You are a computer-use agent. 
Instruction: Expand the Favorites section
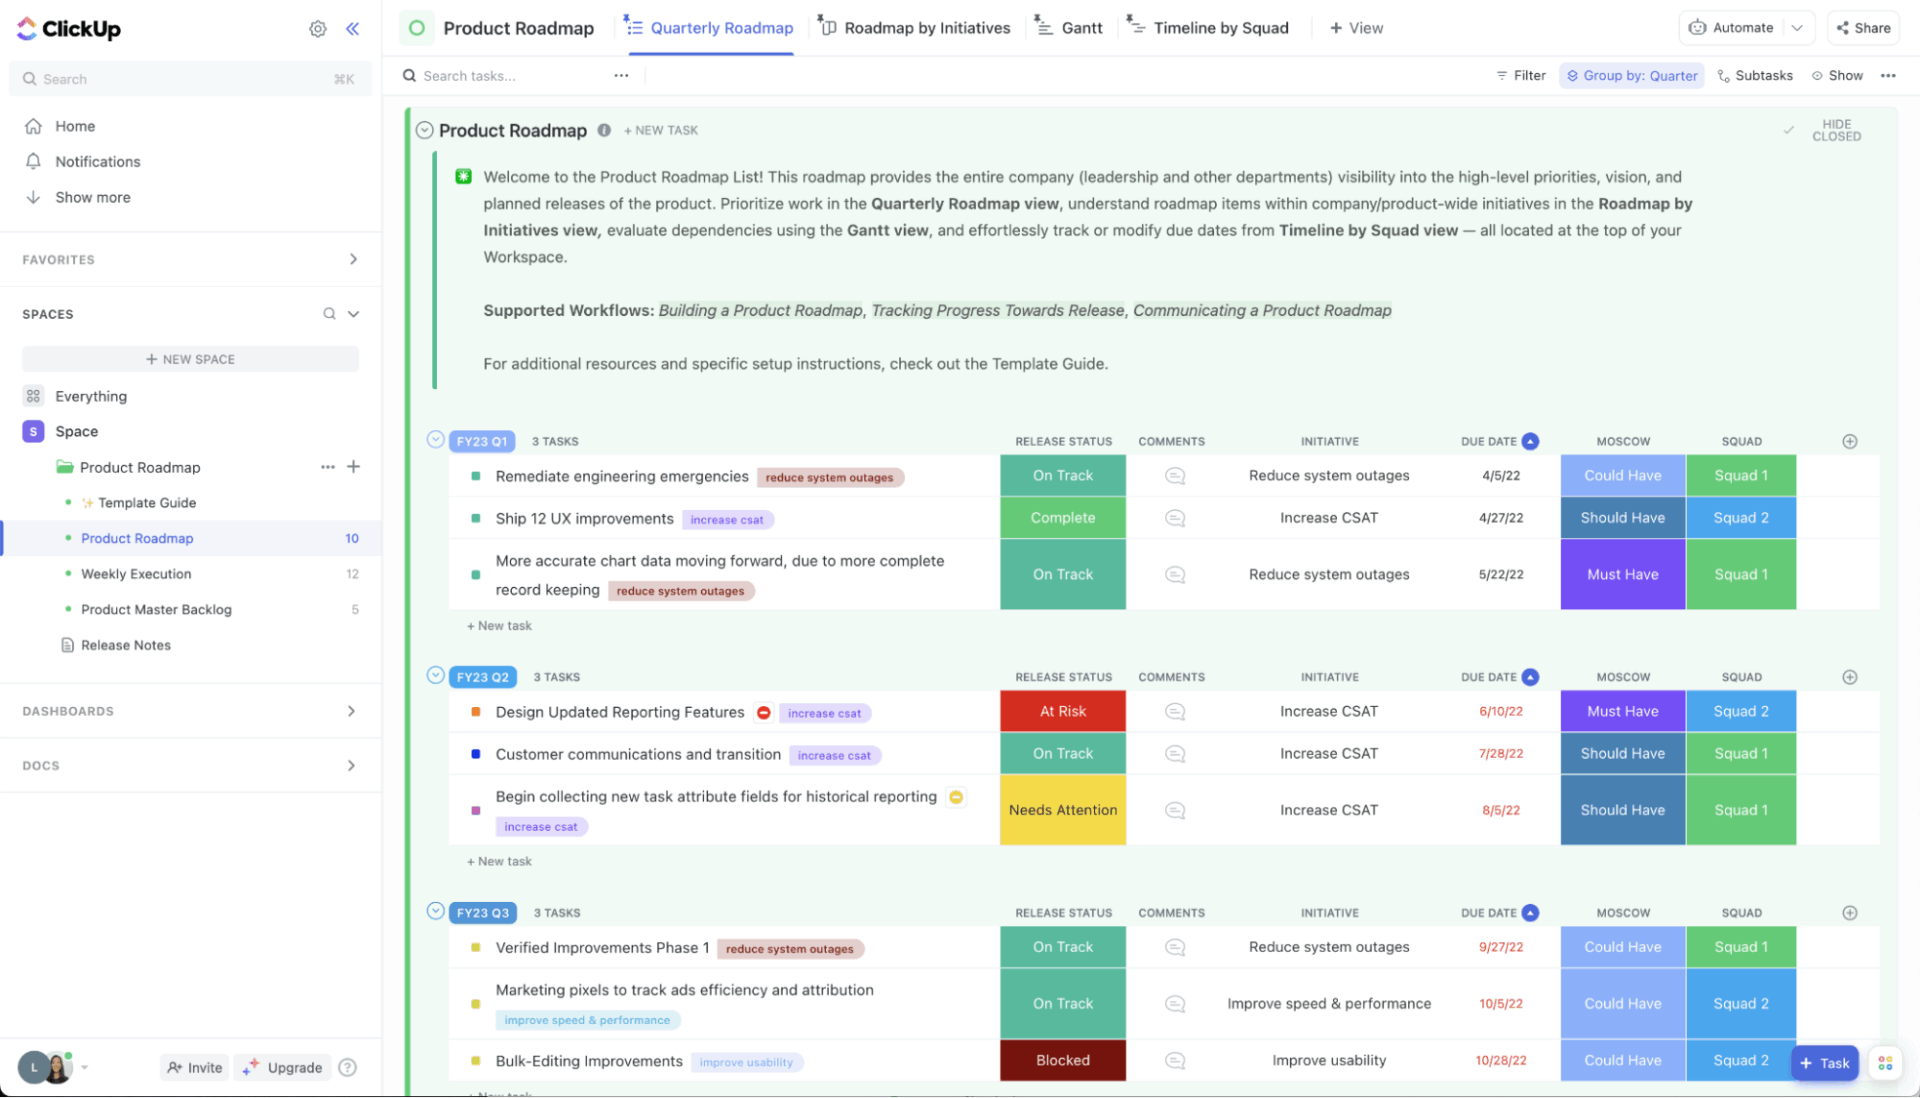(353, 259)
